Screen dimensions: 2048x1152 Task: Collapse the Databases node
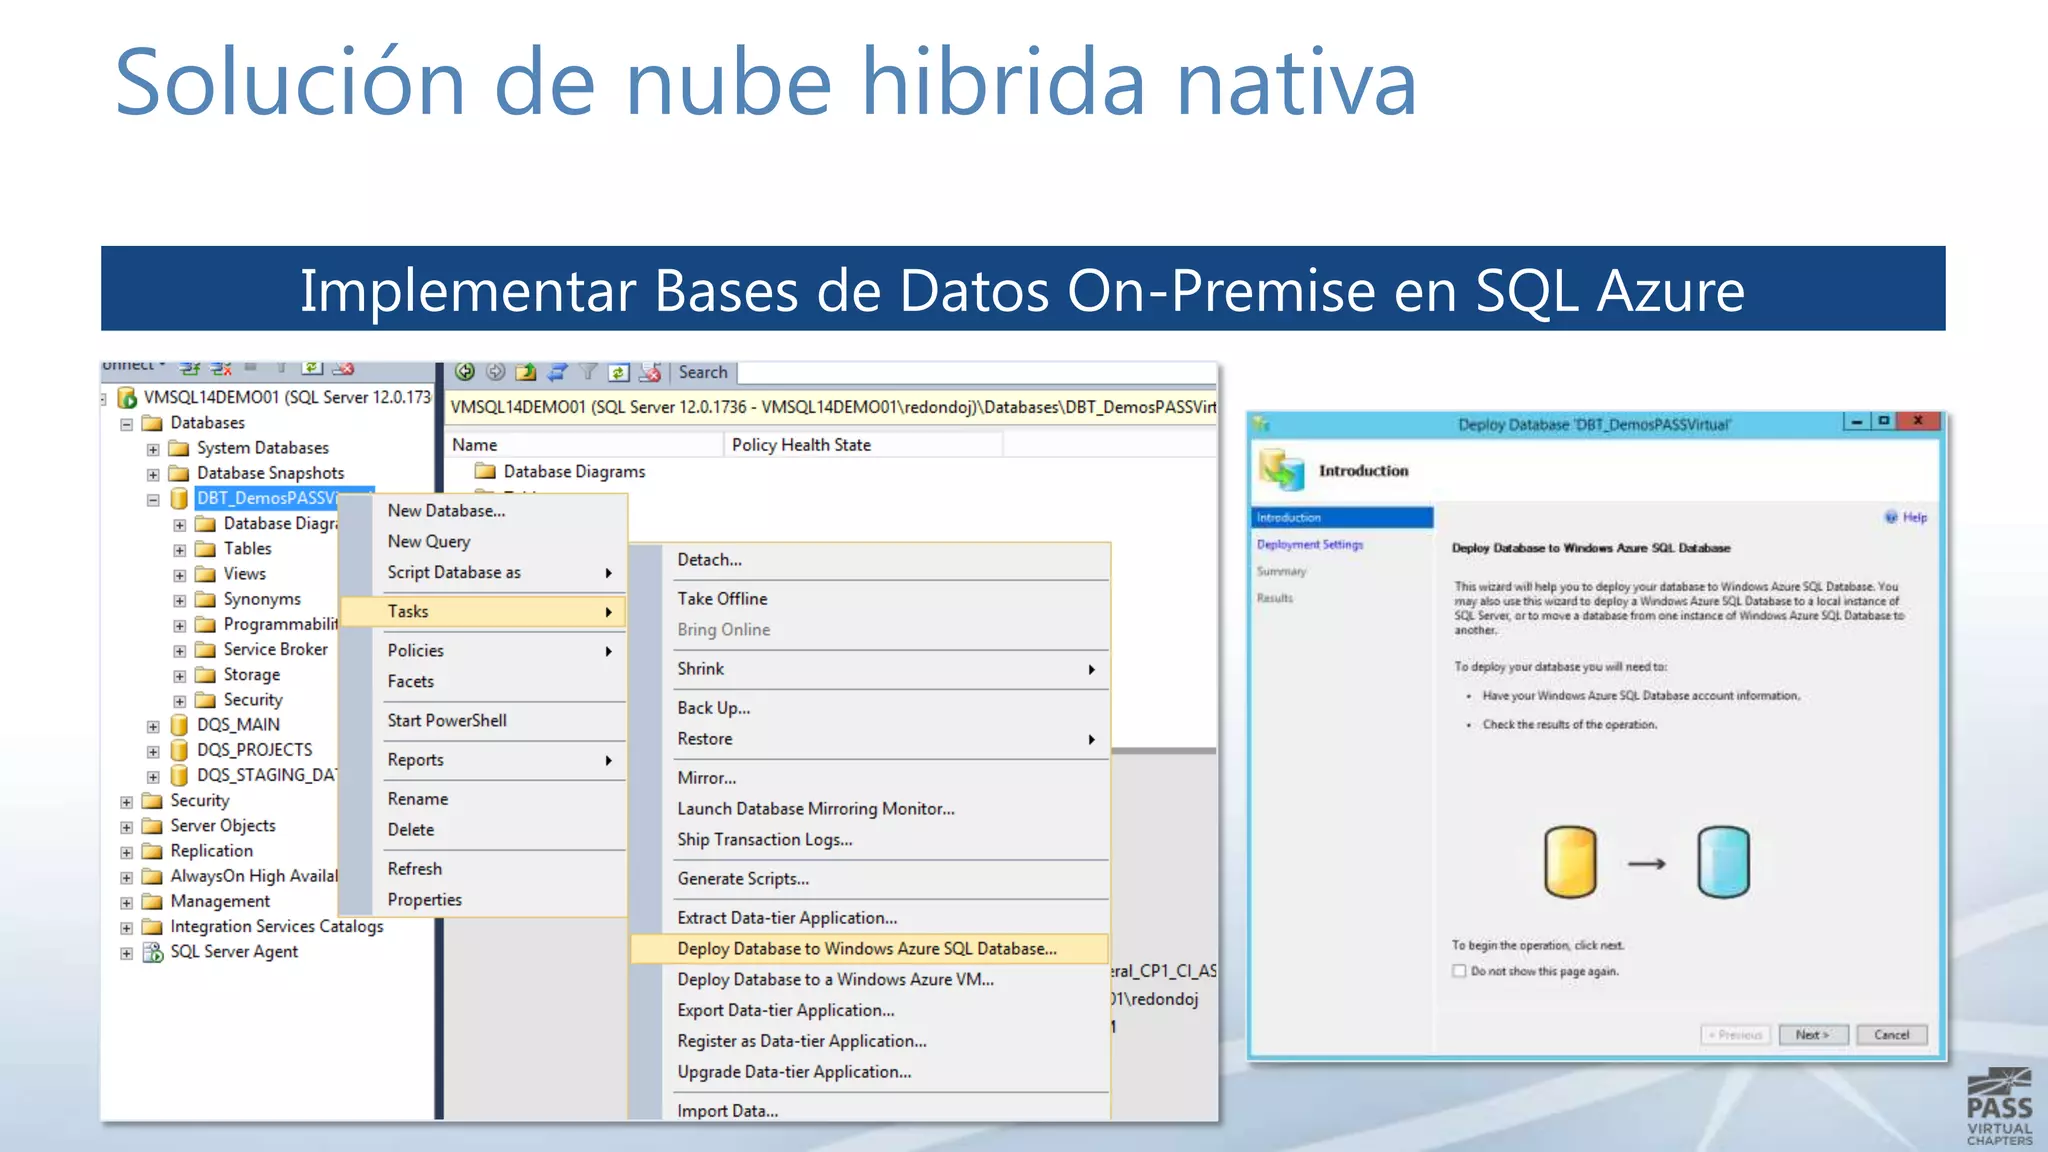pyautogui.click(x=127, y=424)
